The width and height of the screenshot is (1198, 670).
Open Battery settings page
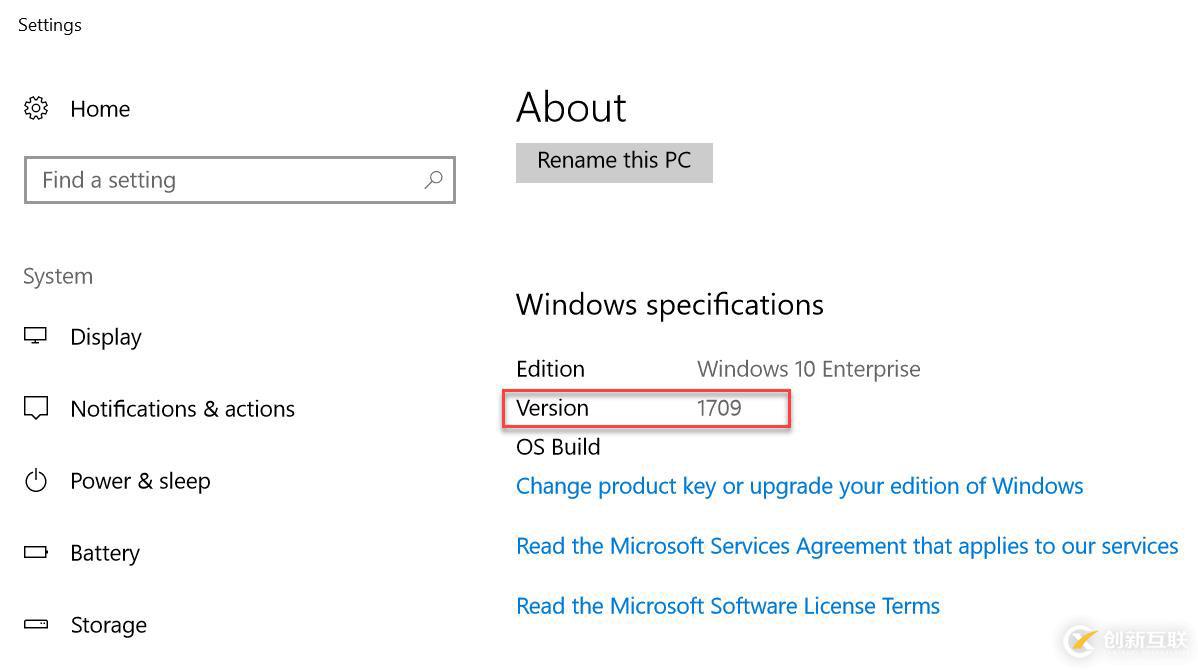105,552
